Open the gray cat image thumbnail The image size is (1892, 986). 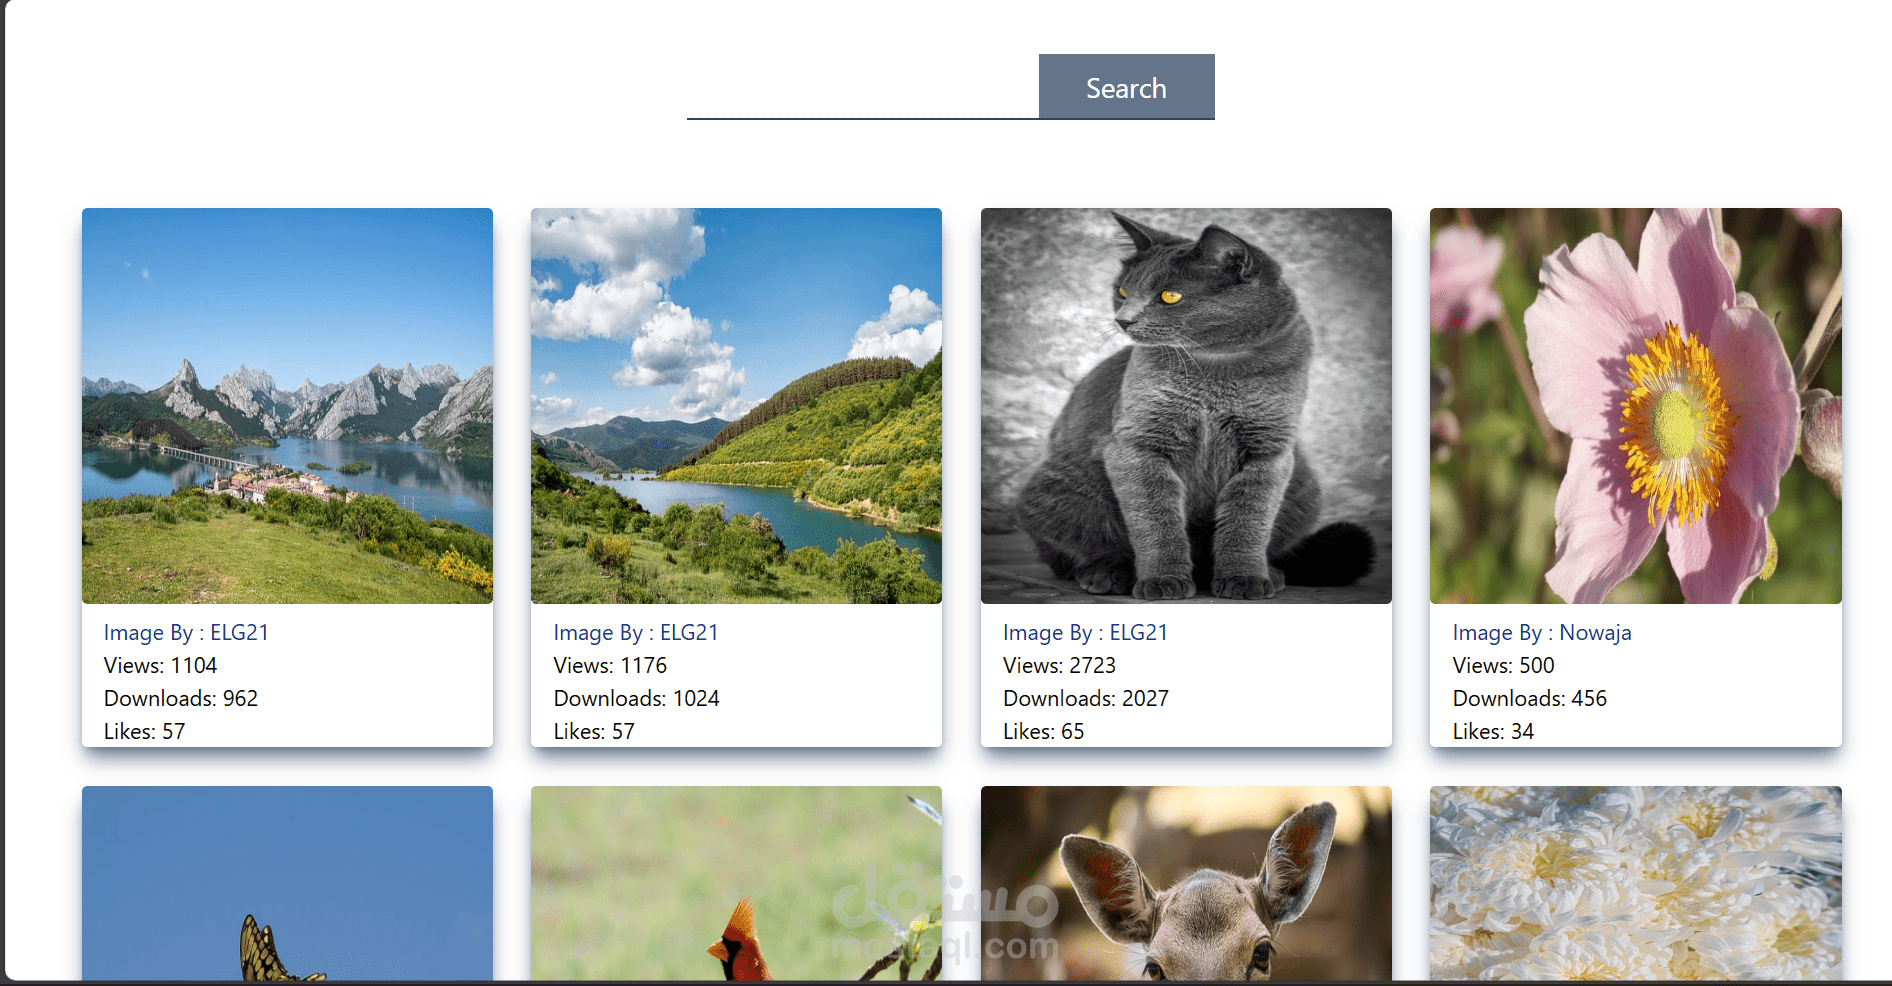1186,405
